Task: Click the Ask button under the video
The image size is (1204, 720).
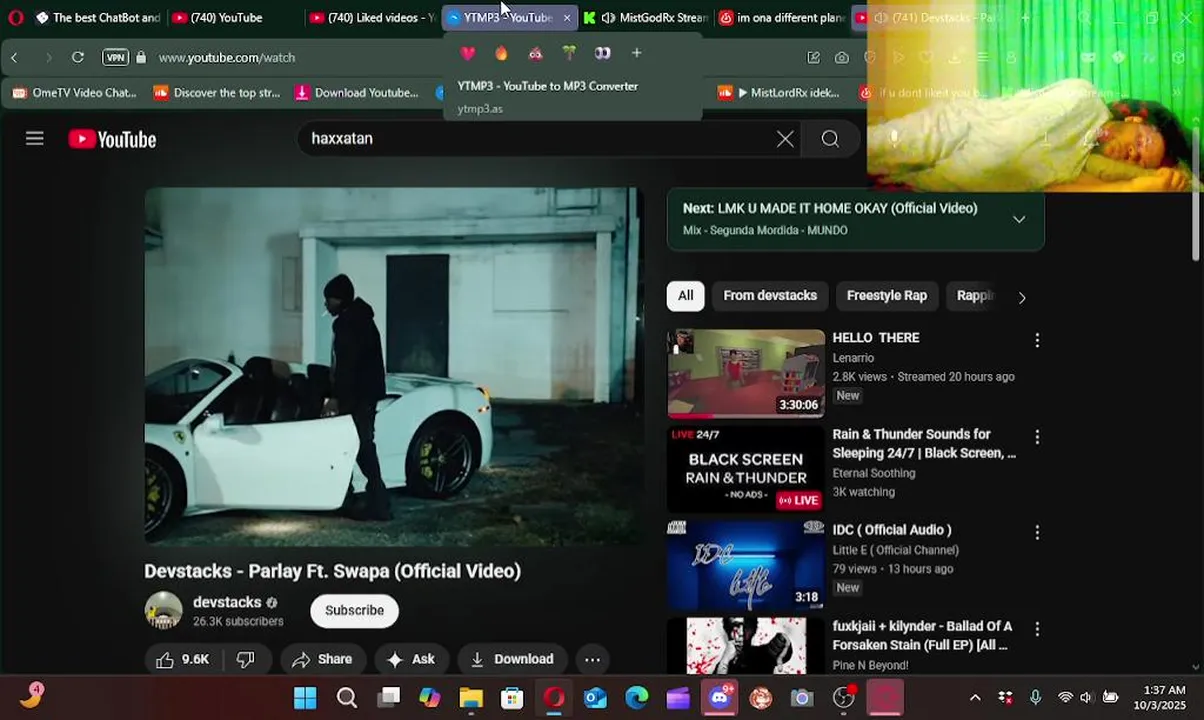Action: pos(411,659)
